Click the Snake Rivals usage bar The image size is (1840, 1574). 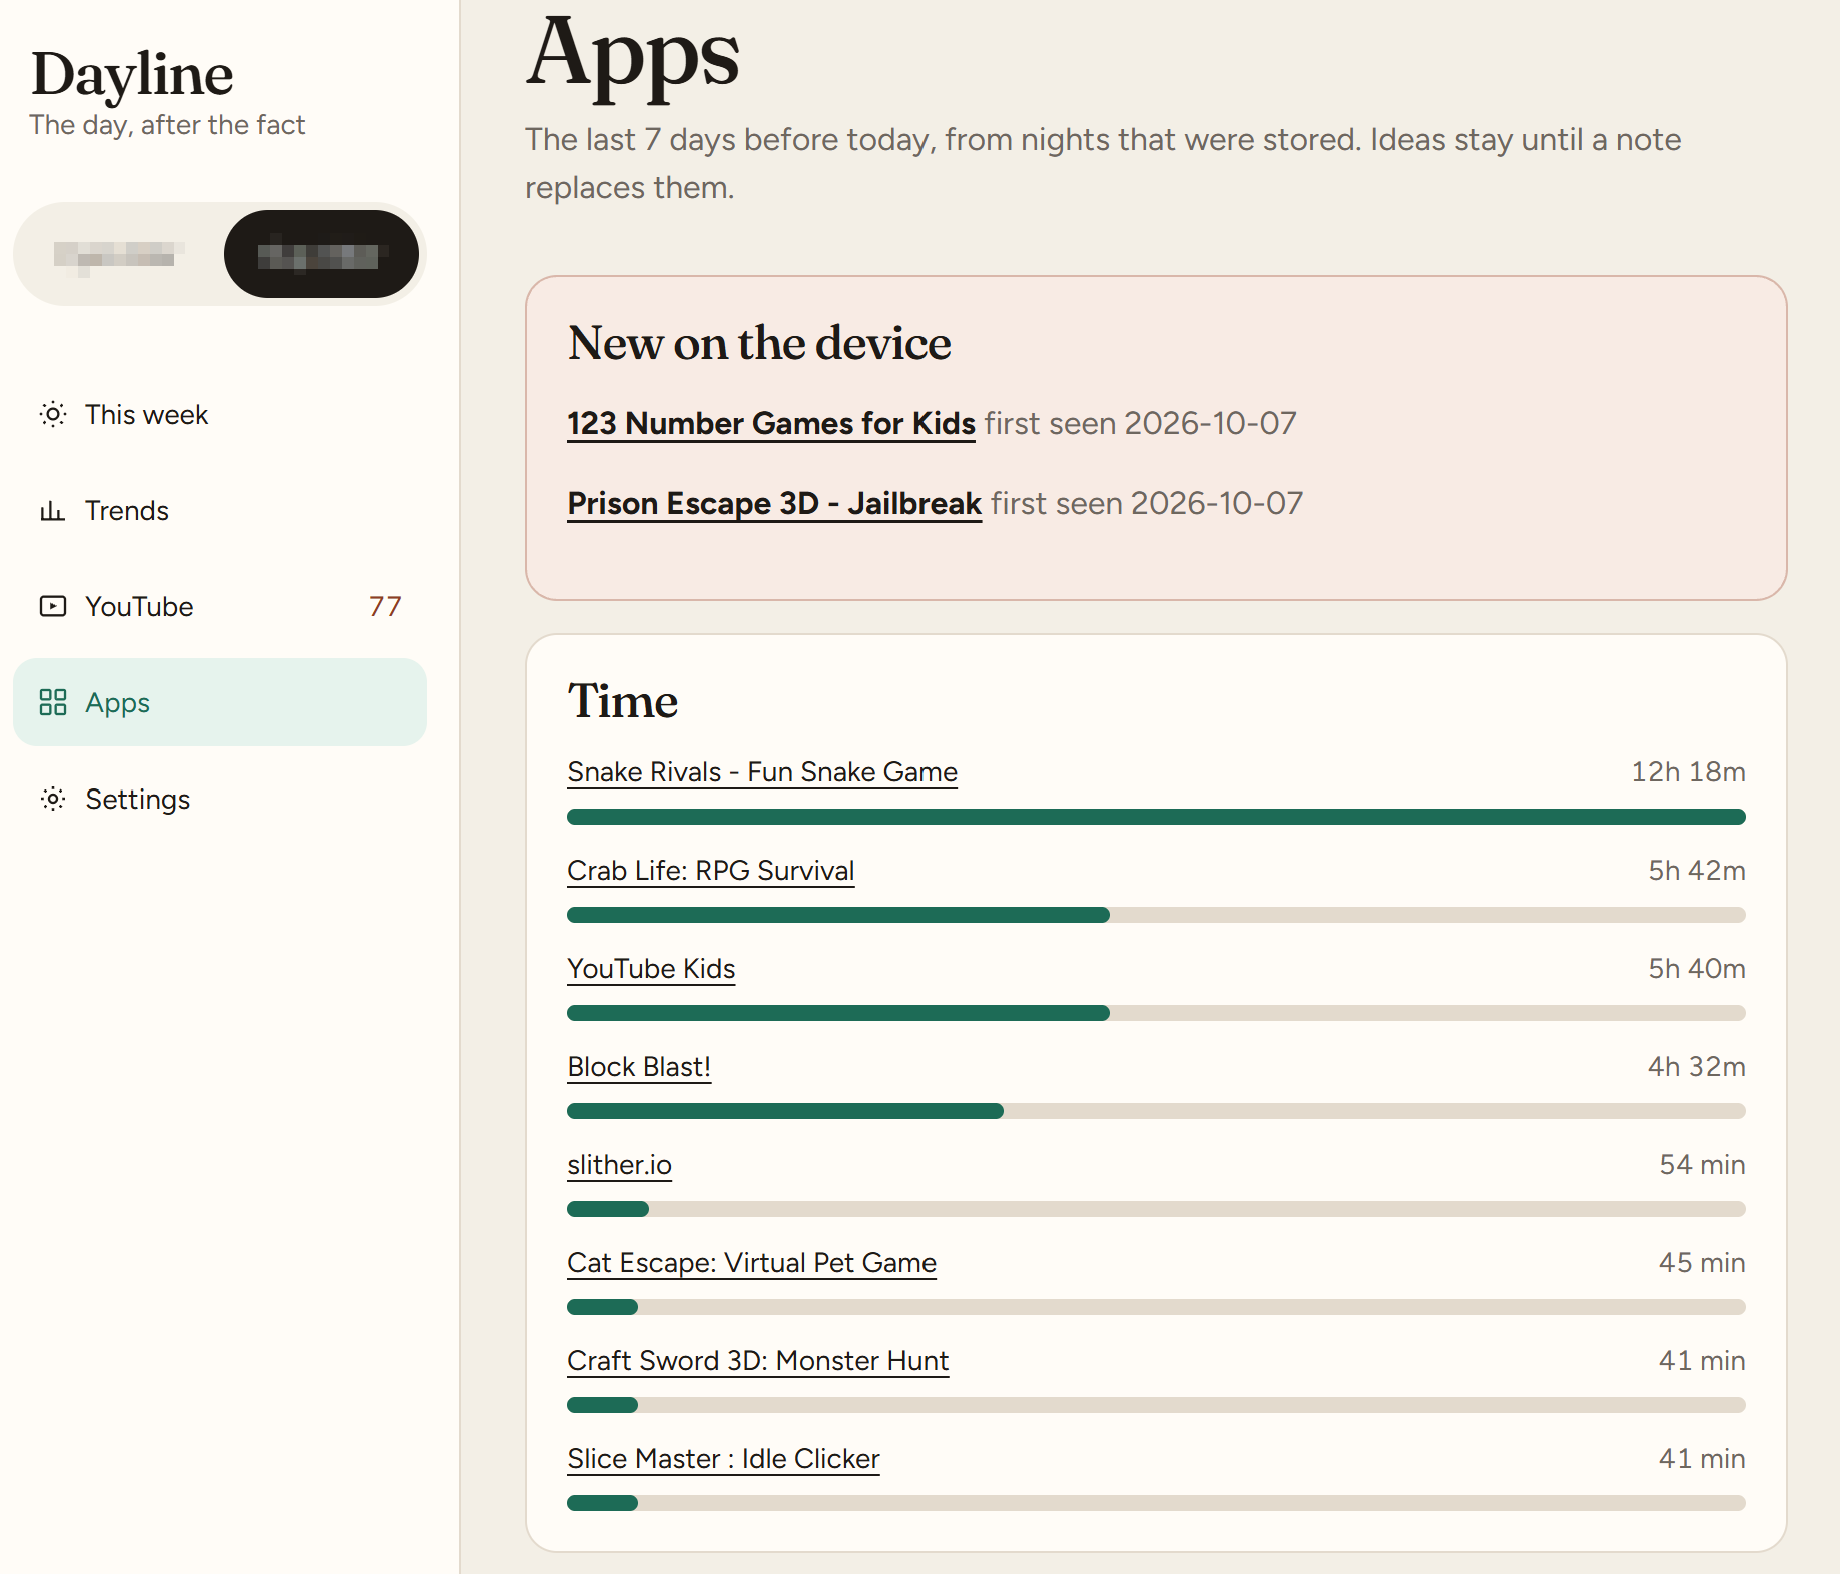[1156, 817]
